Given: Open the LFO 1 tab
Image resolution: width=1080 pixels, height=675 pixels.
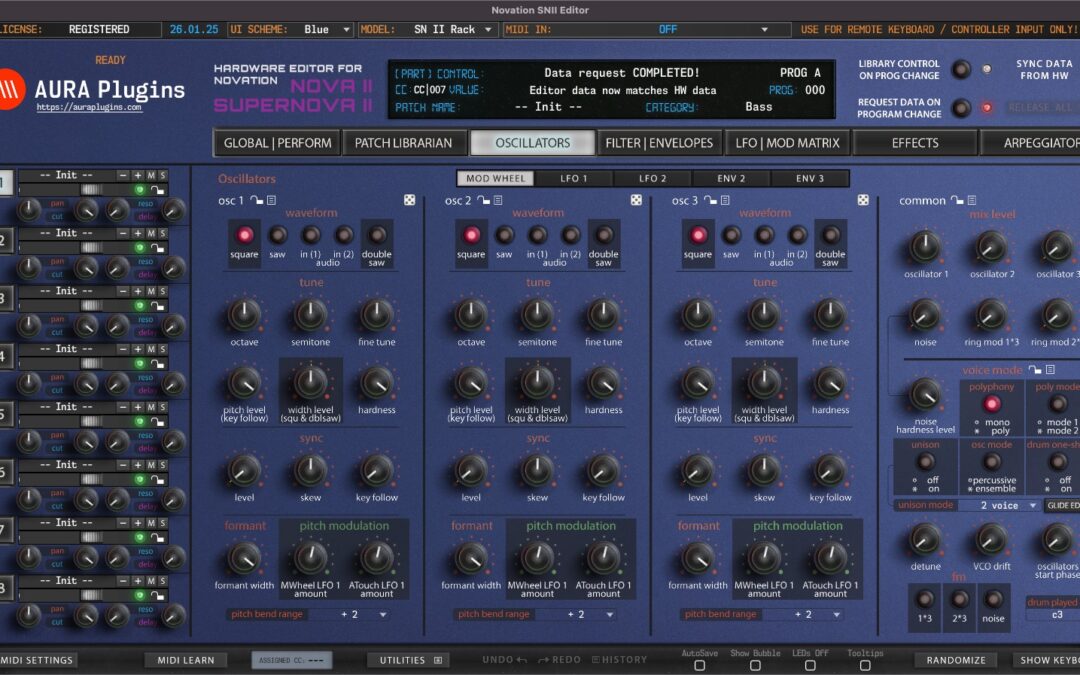Looking at the screenshot, I should tap(574, 178).
